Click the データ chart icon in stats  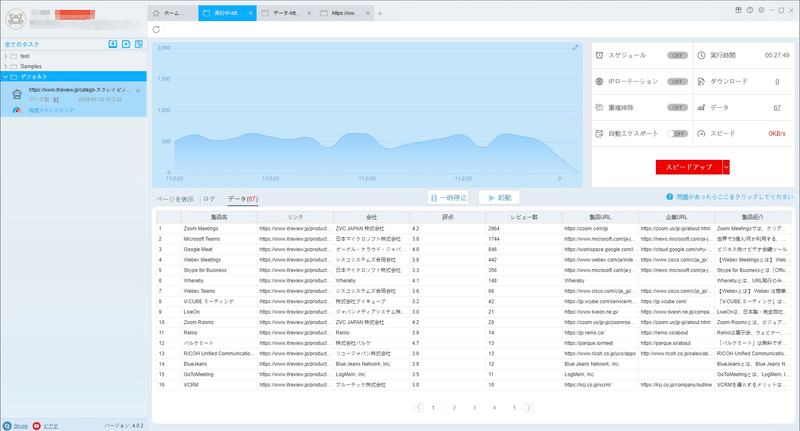(702, 108)
